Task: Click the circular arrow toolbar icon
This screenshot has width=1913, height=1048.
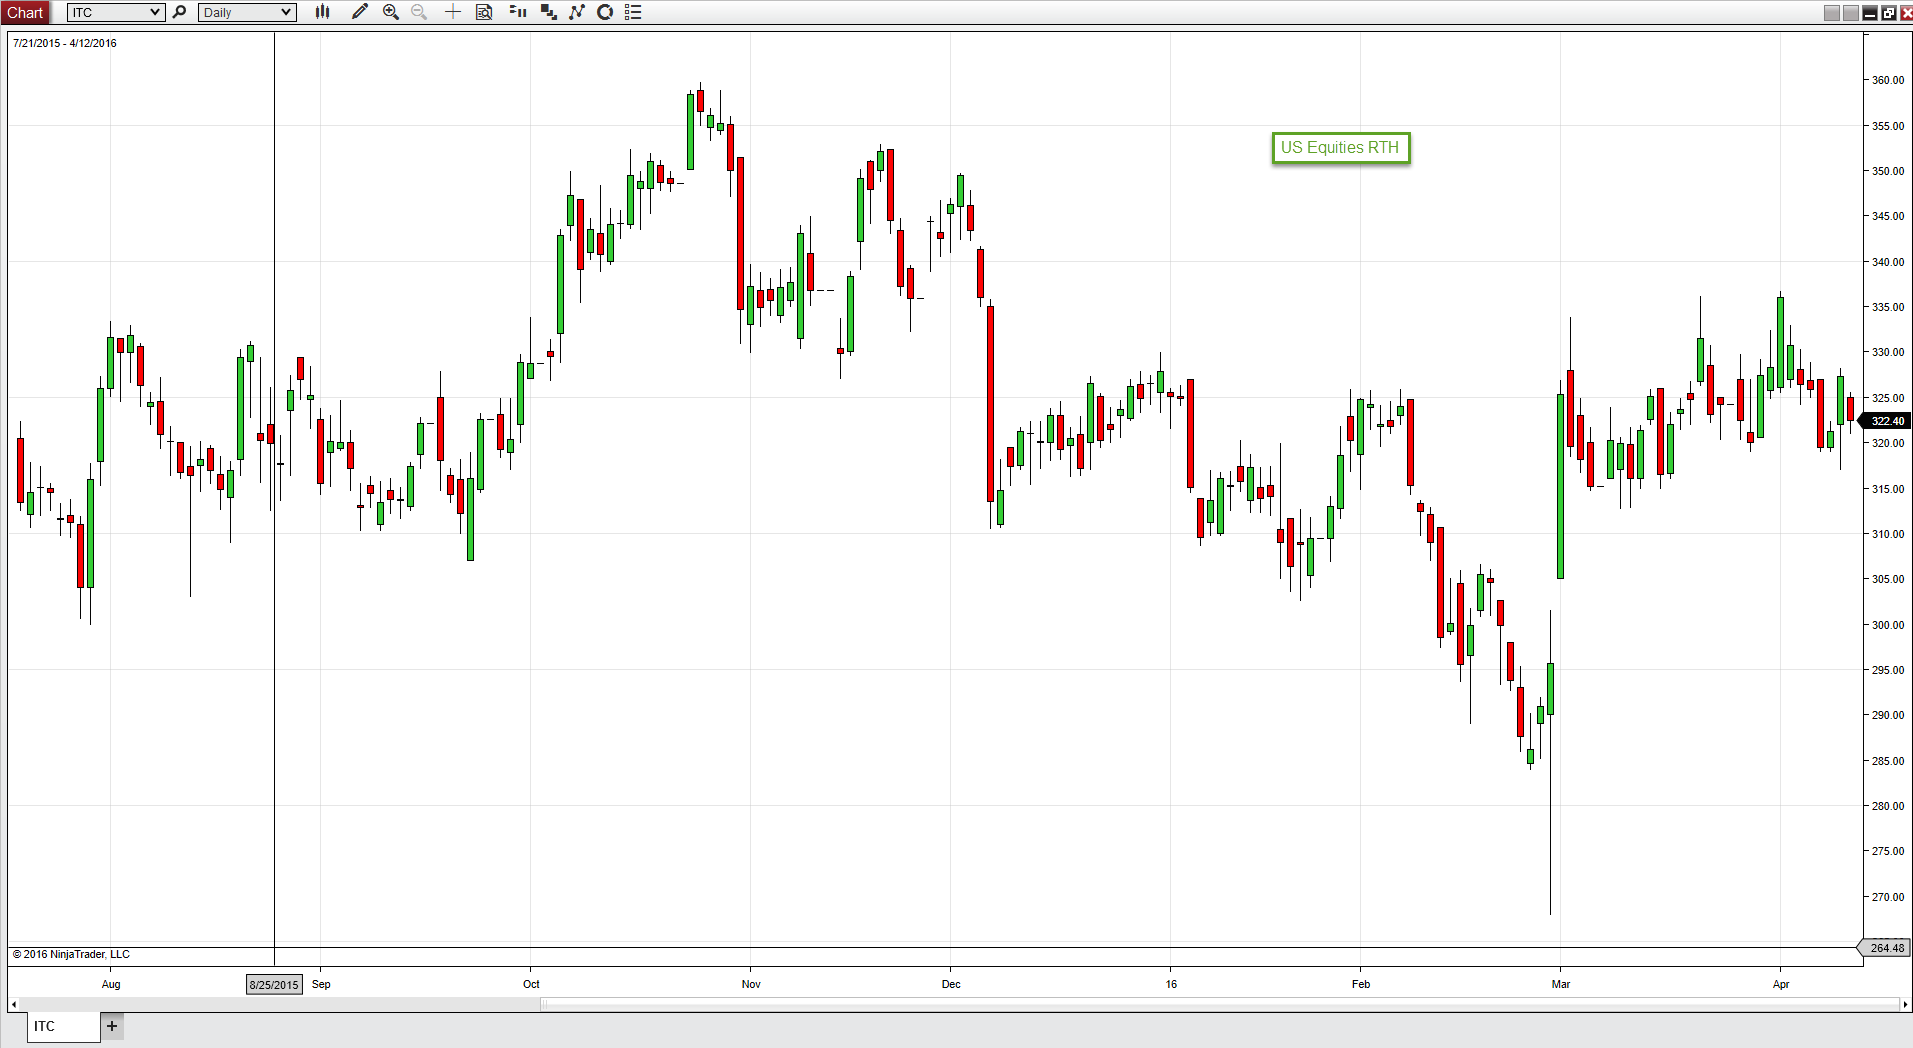Action: coord(605,12)
